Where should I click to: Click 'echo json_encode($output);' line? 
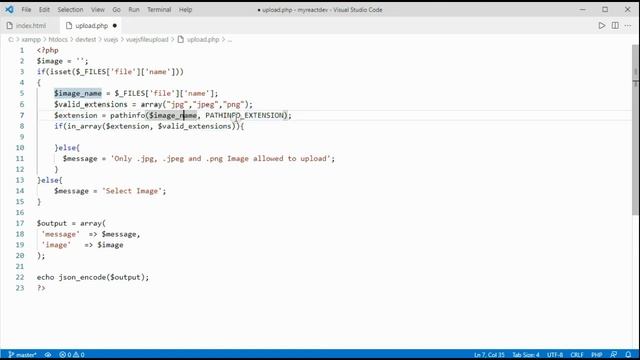(93, 277)
